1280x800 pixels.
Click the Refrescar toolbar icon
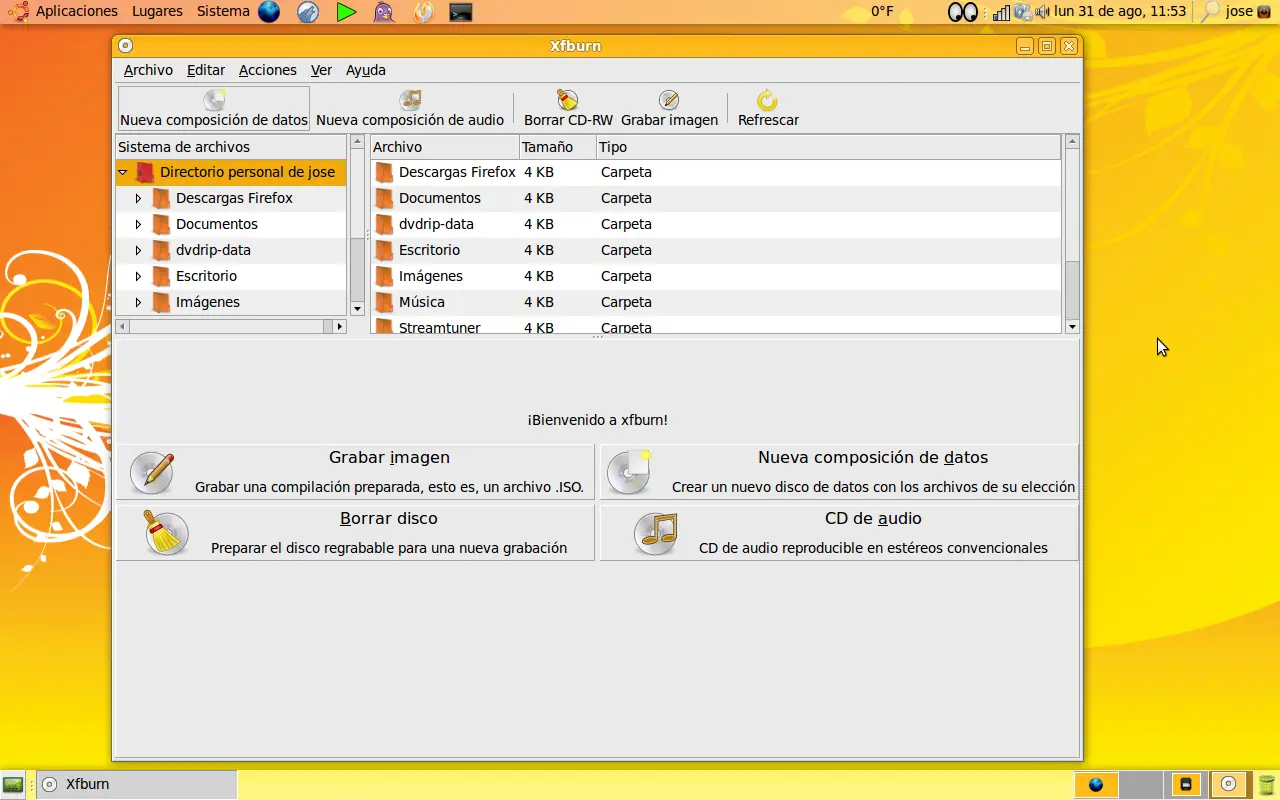(768, 100)
